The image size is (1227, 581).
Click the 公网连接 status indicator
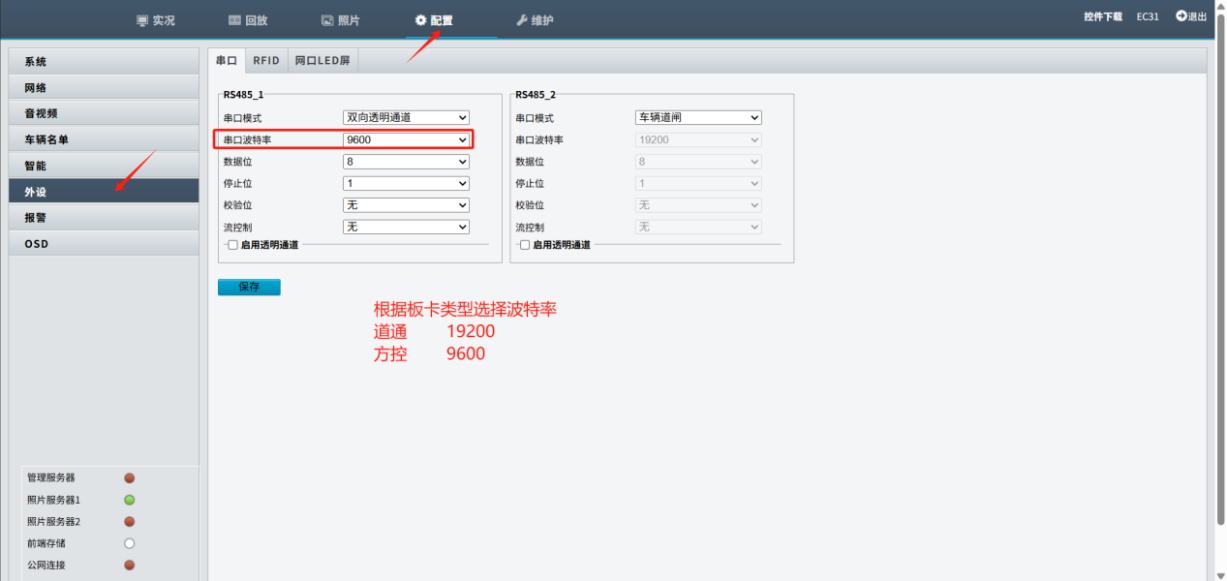point(129,566)
